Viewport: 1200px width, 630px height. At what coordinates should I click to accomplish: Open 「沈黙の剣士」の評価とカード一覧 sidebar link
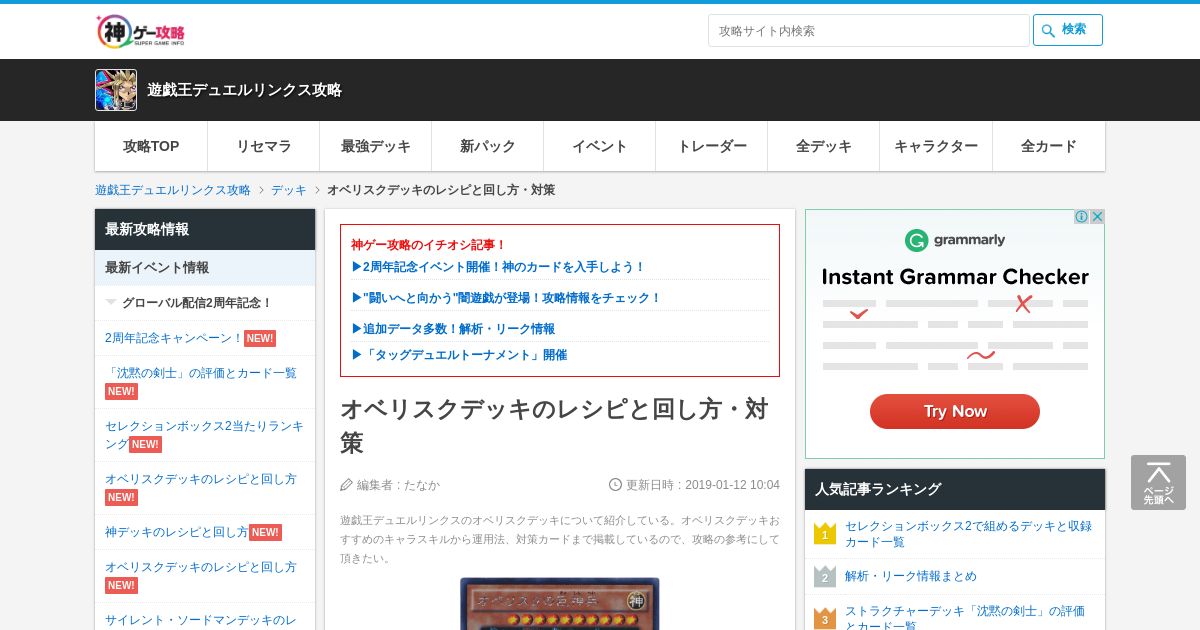click(201, 373)
